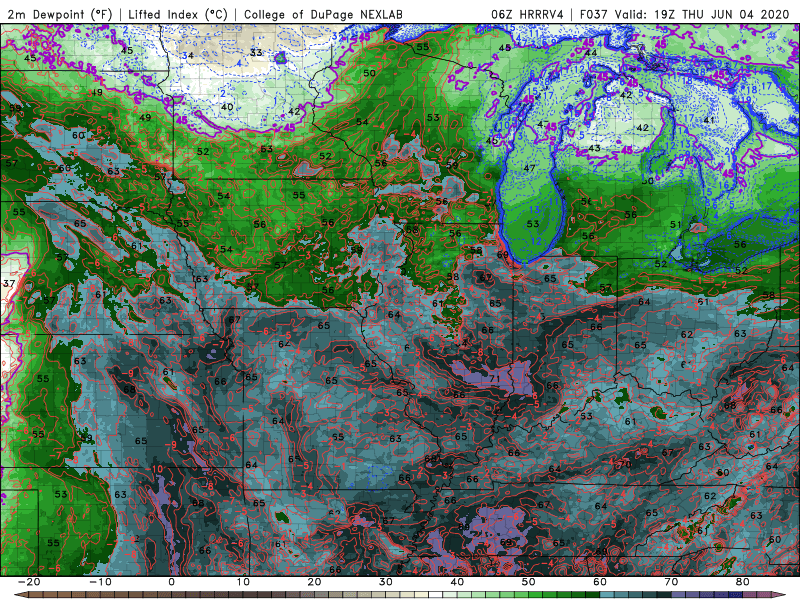800x600 pixels.
Task: Click the '51' dewpoint value on the map
Action: [x=676, y=224]
